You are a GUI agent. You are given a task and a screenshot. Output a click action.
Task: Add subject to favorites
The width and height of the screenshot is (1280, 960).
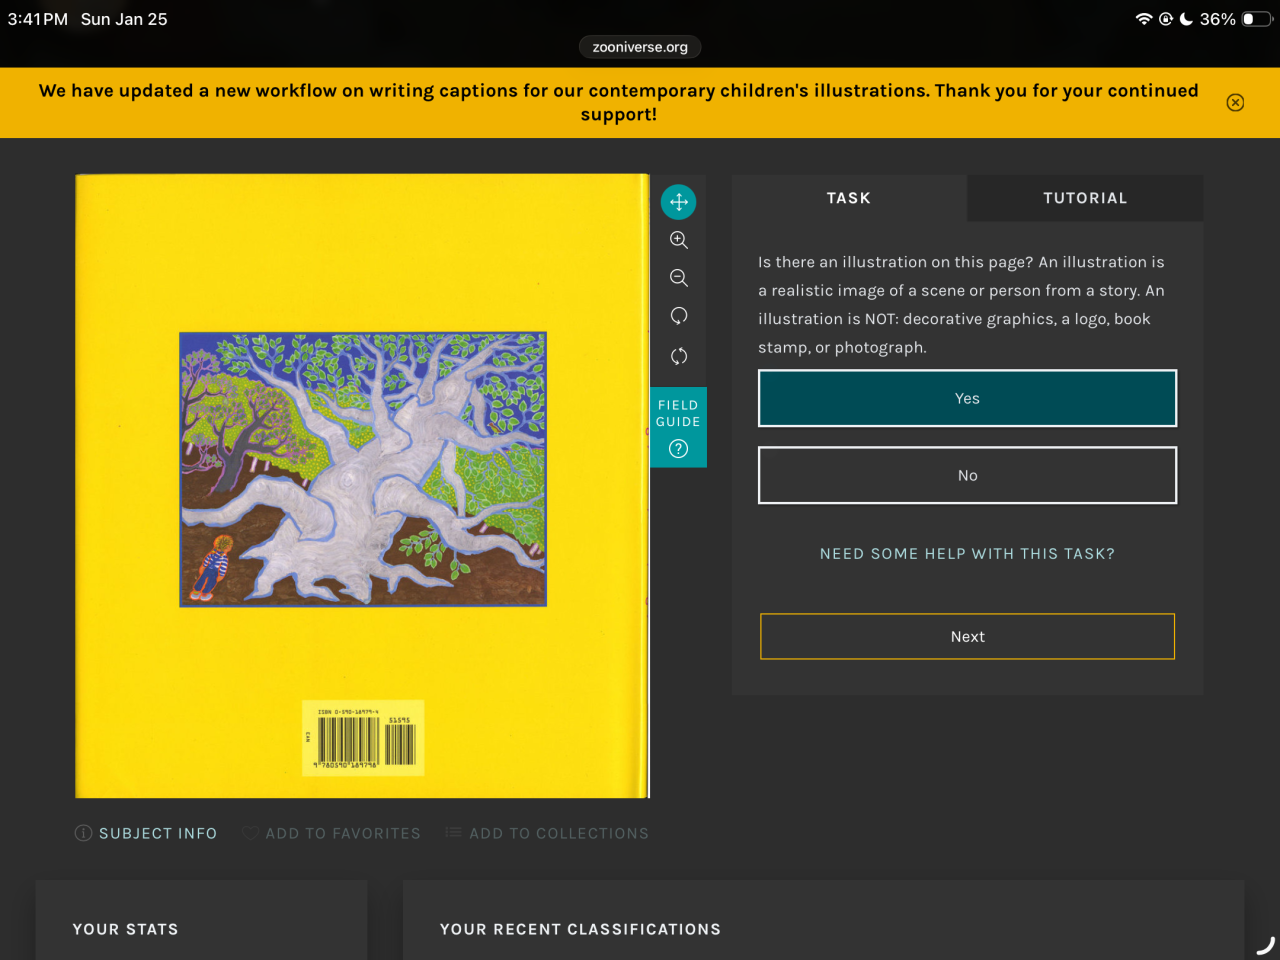point(331,833)
